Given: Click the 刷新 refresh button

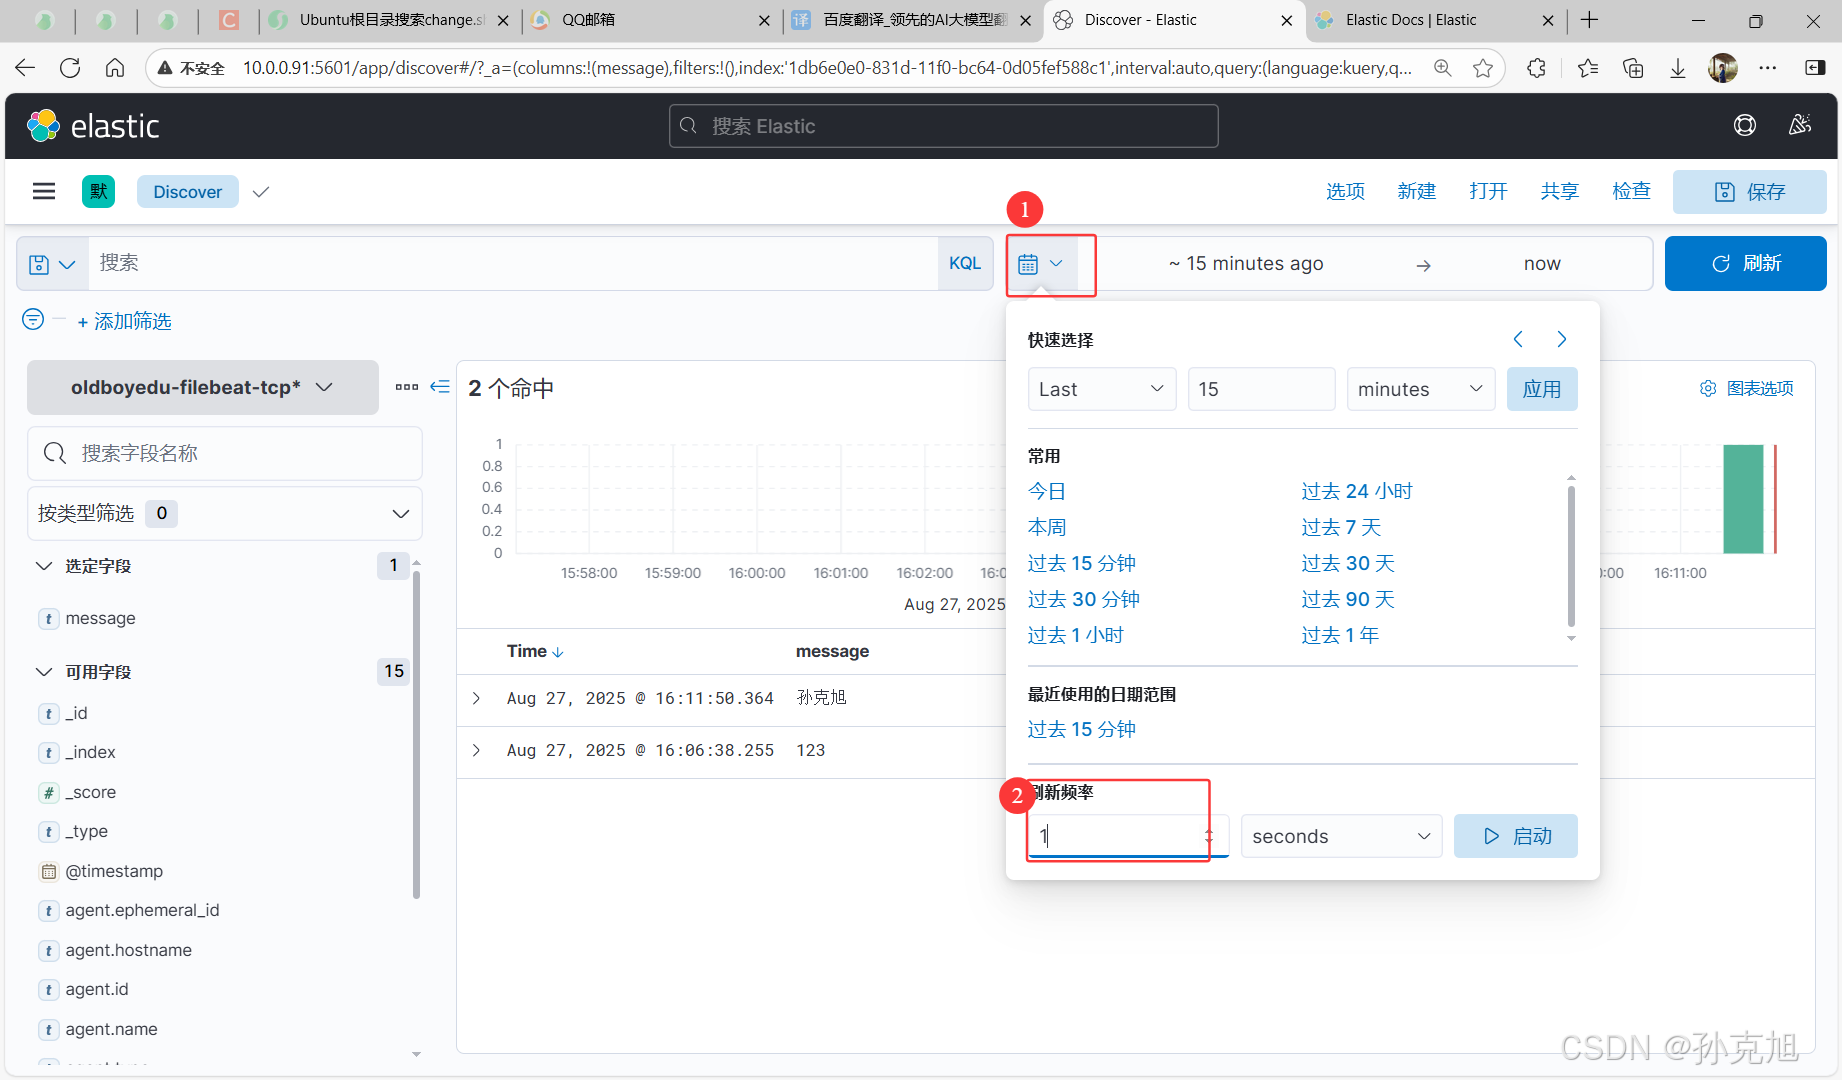Looking at the screenshot, I should pos(1746,264).
